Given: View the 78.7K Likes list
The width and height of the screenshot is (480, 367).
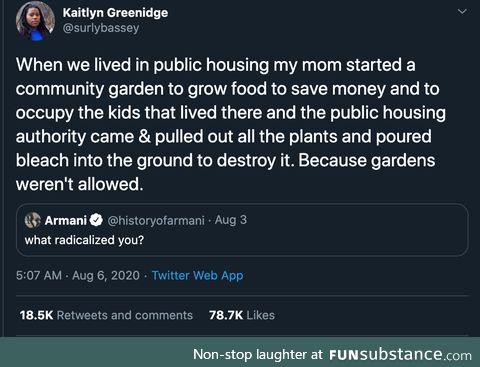Looking at the screenshot, I should (x=242, y=315).
